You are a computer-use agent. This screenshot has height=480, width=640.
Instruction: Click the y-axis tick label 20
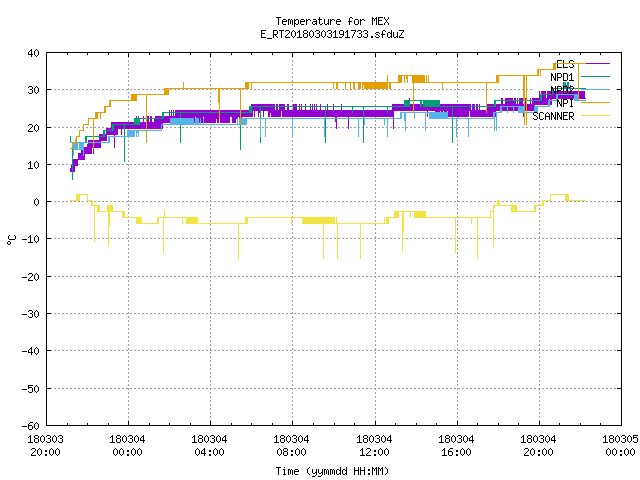pos(33,128)
